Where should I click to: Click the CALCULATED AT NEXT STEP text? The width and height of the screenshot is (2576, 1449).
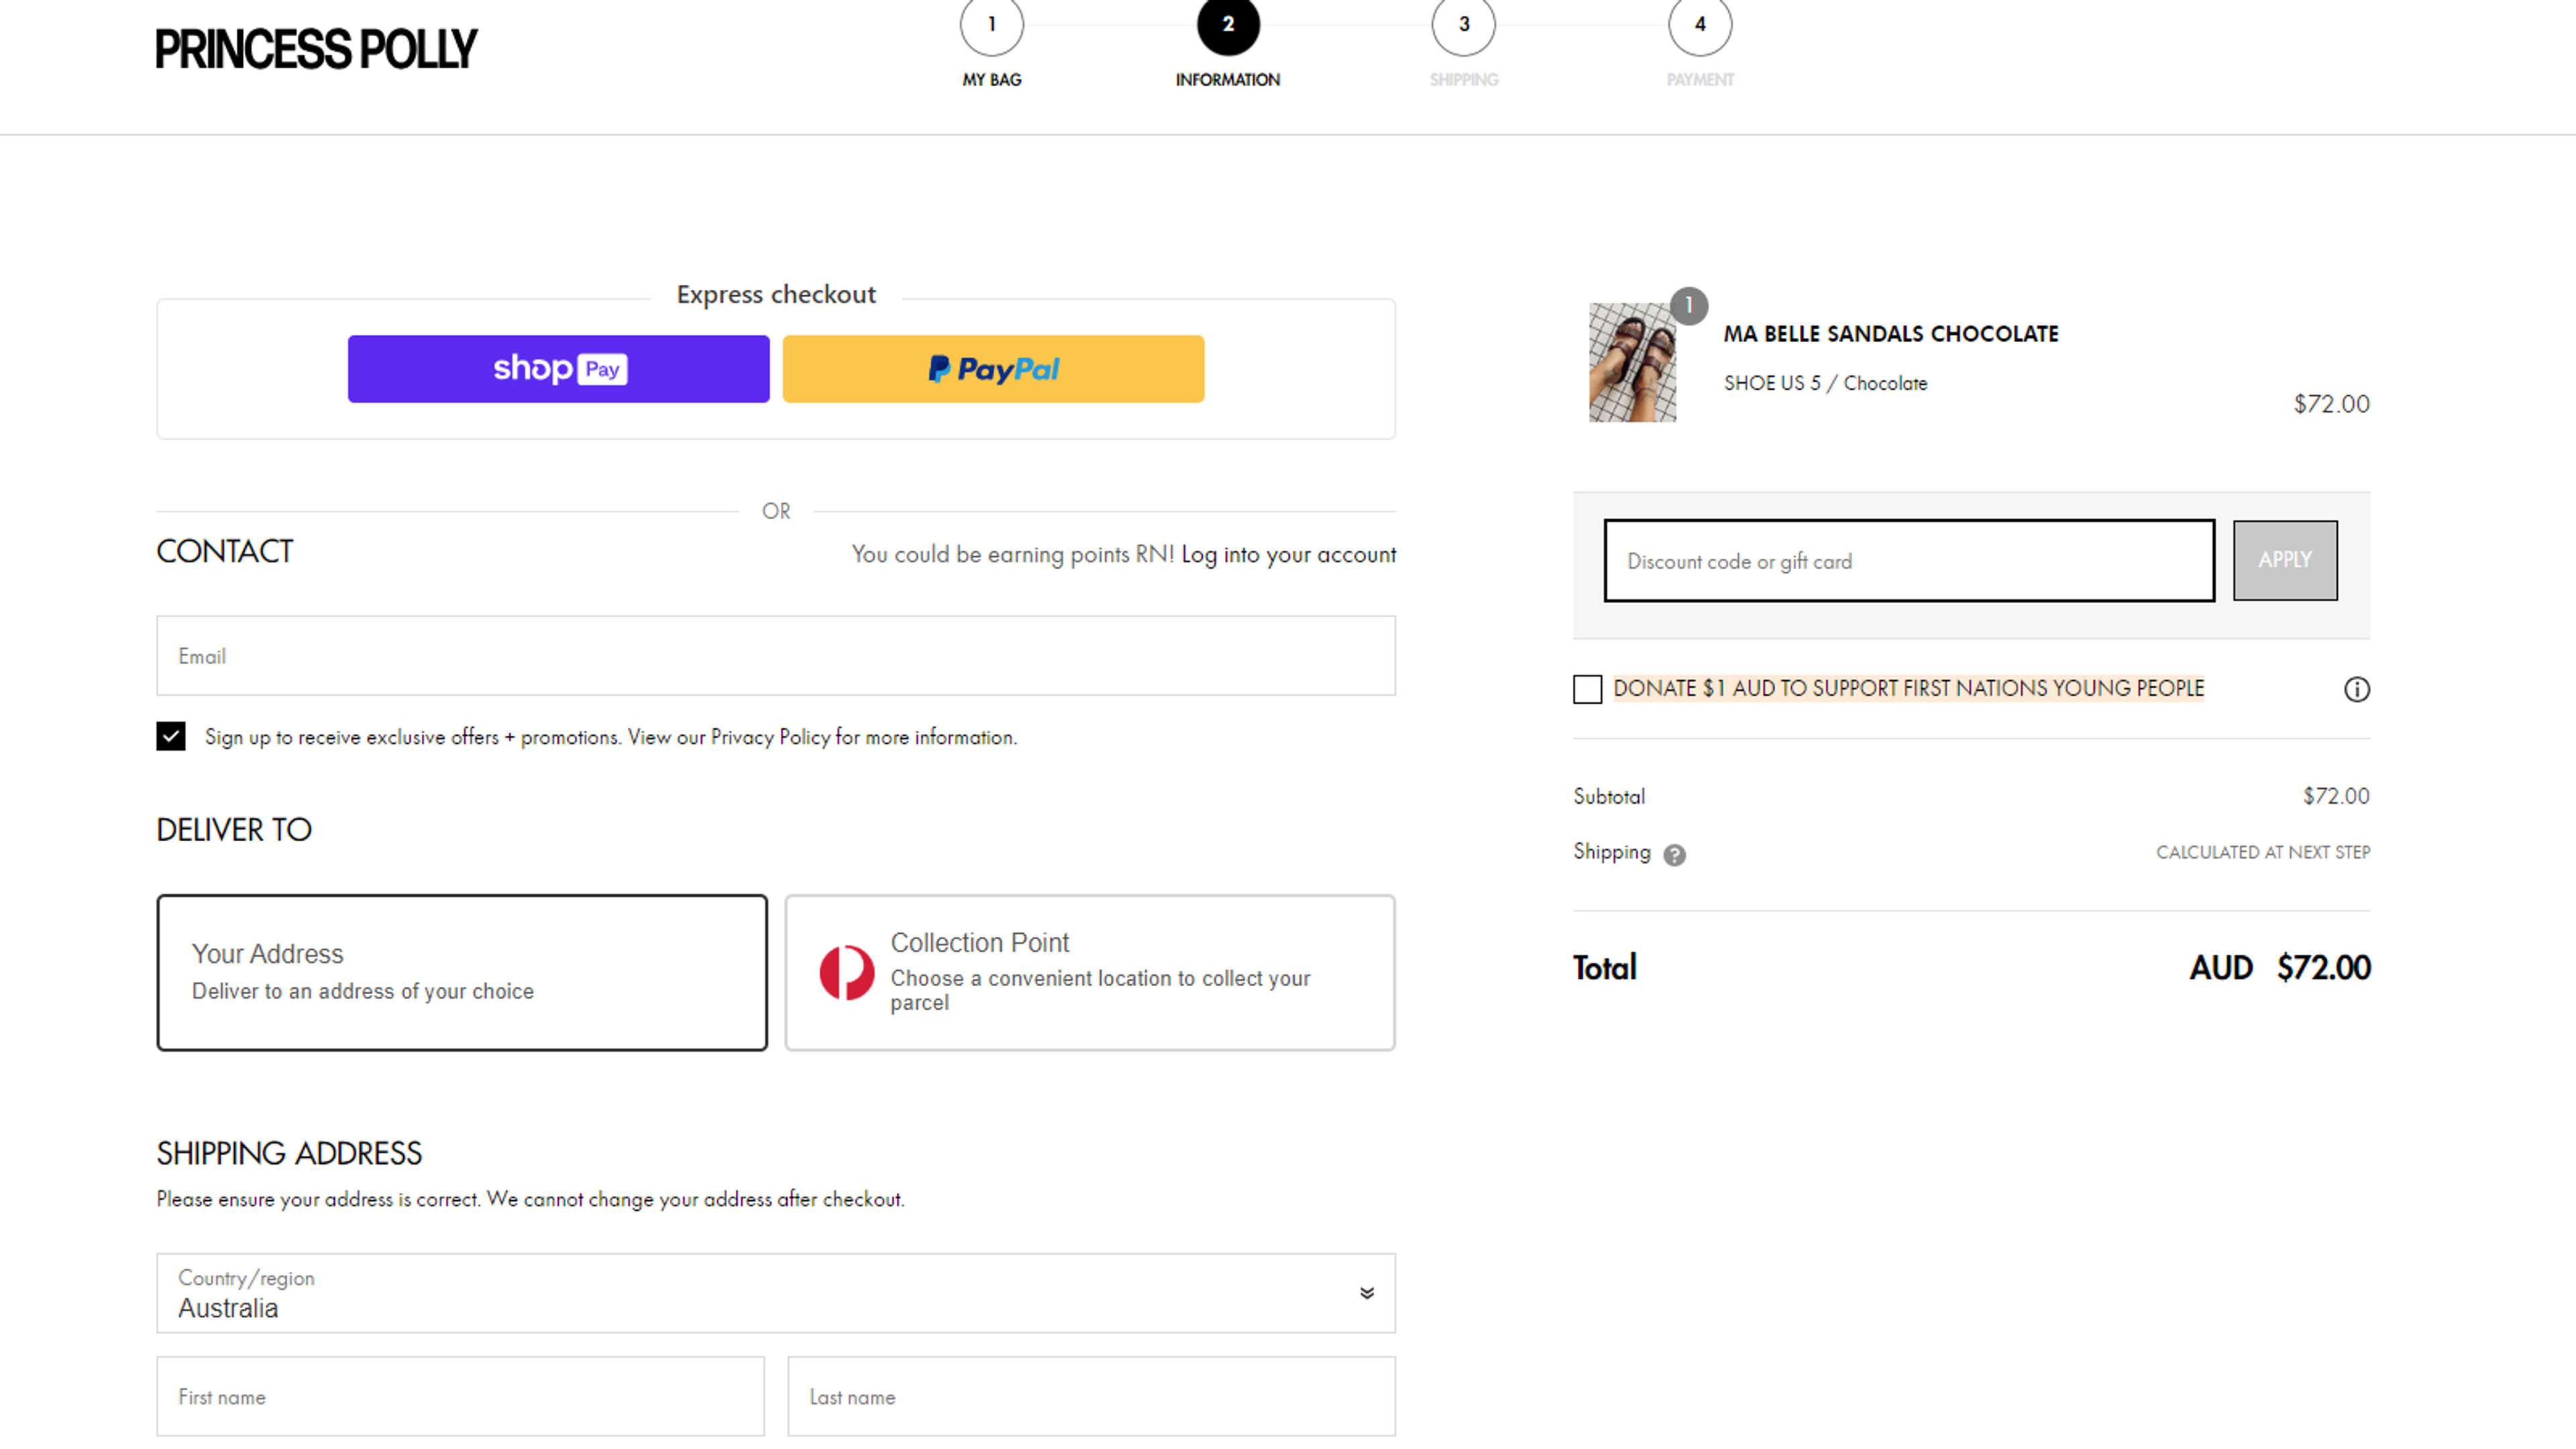coord(2262,852)
